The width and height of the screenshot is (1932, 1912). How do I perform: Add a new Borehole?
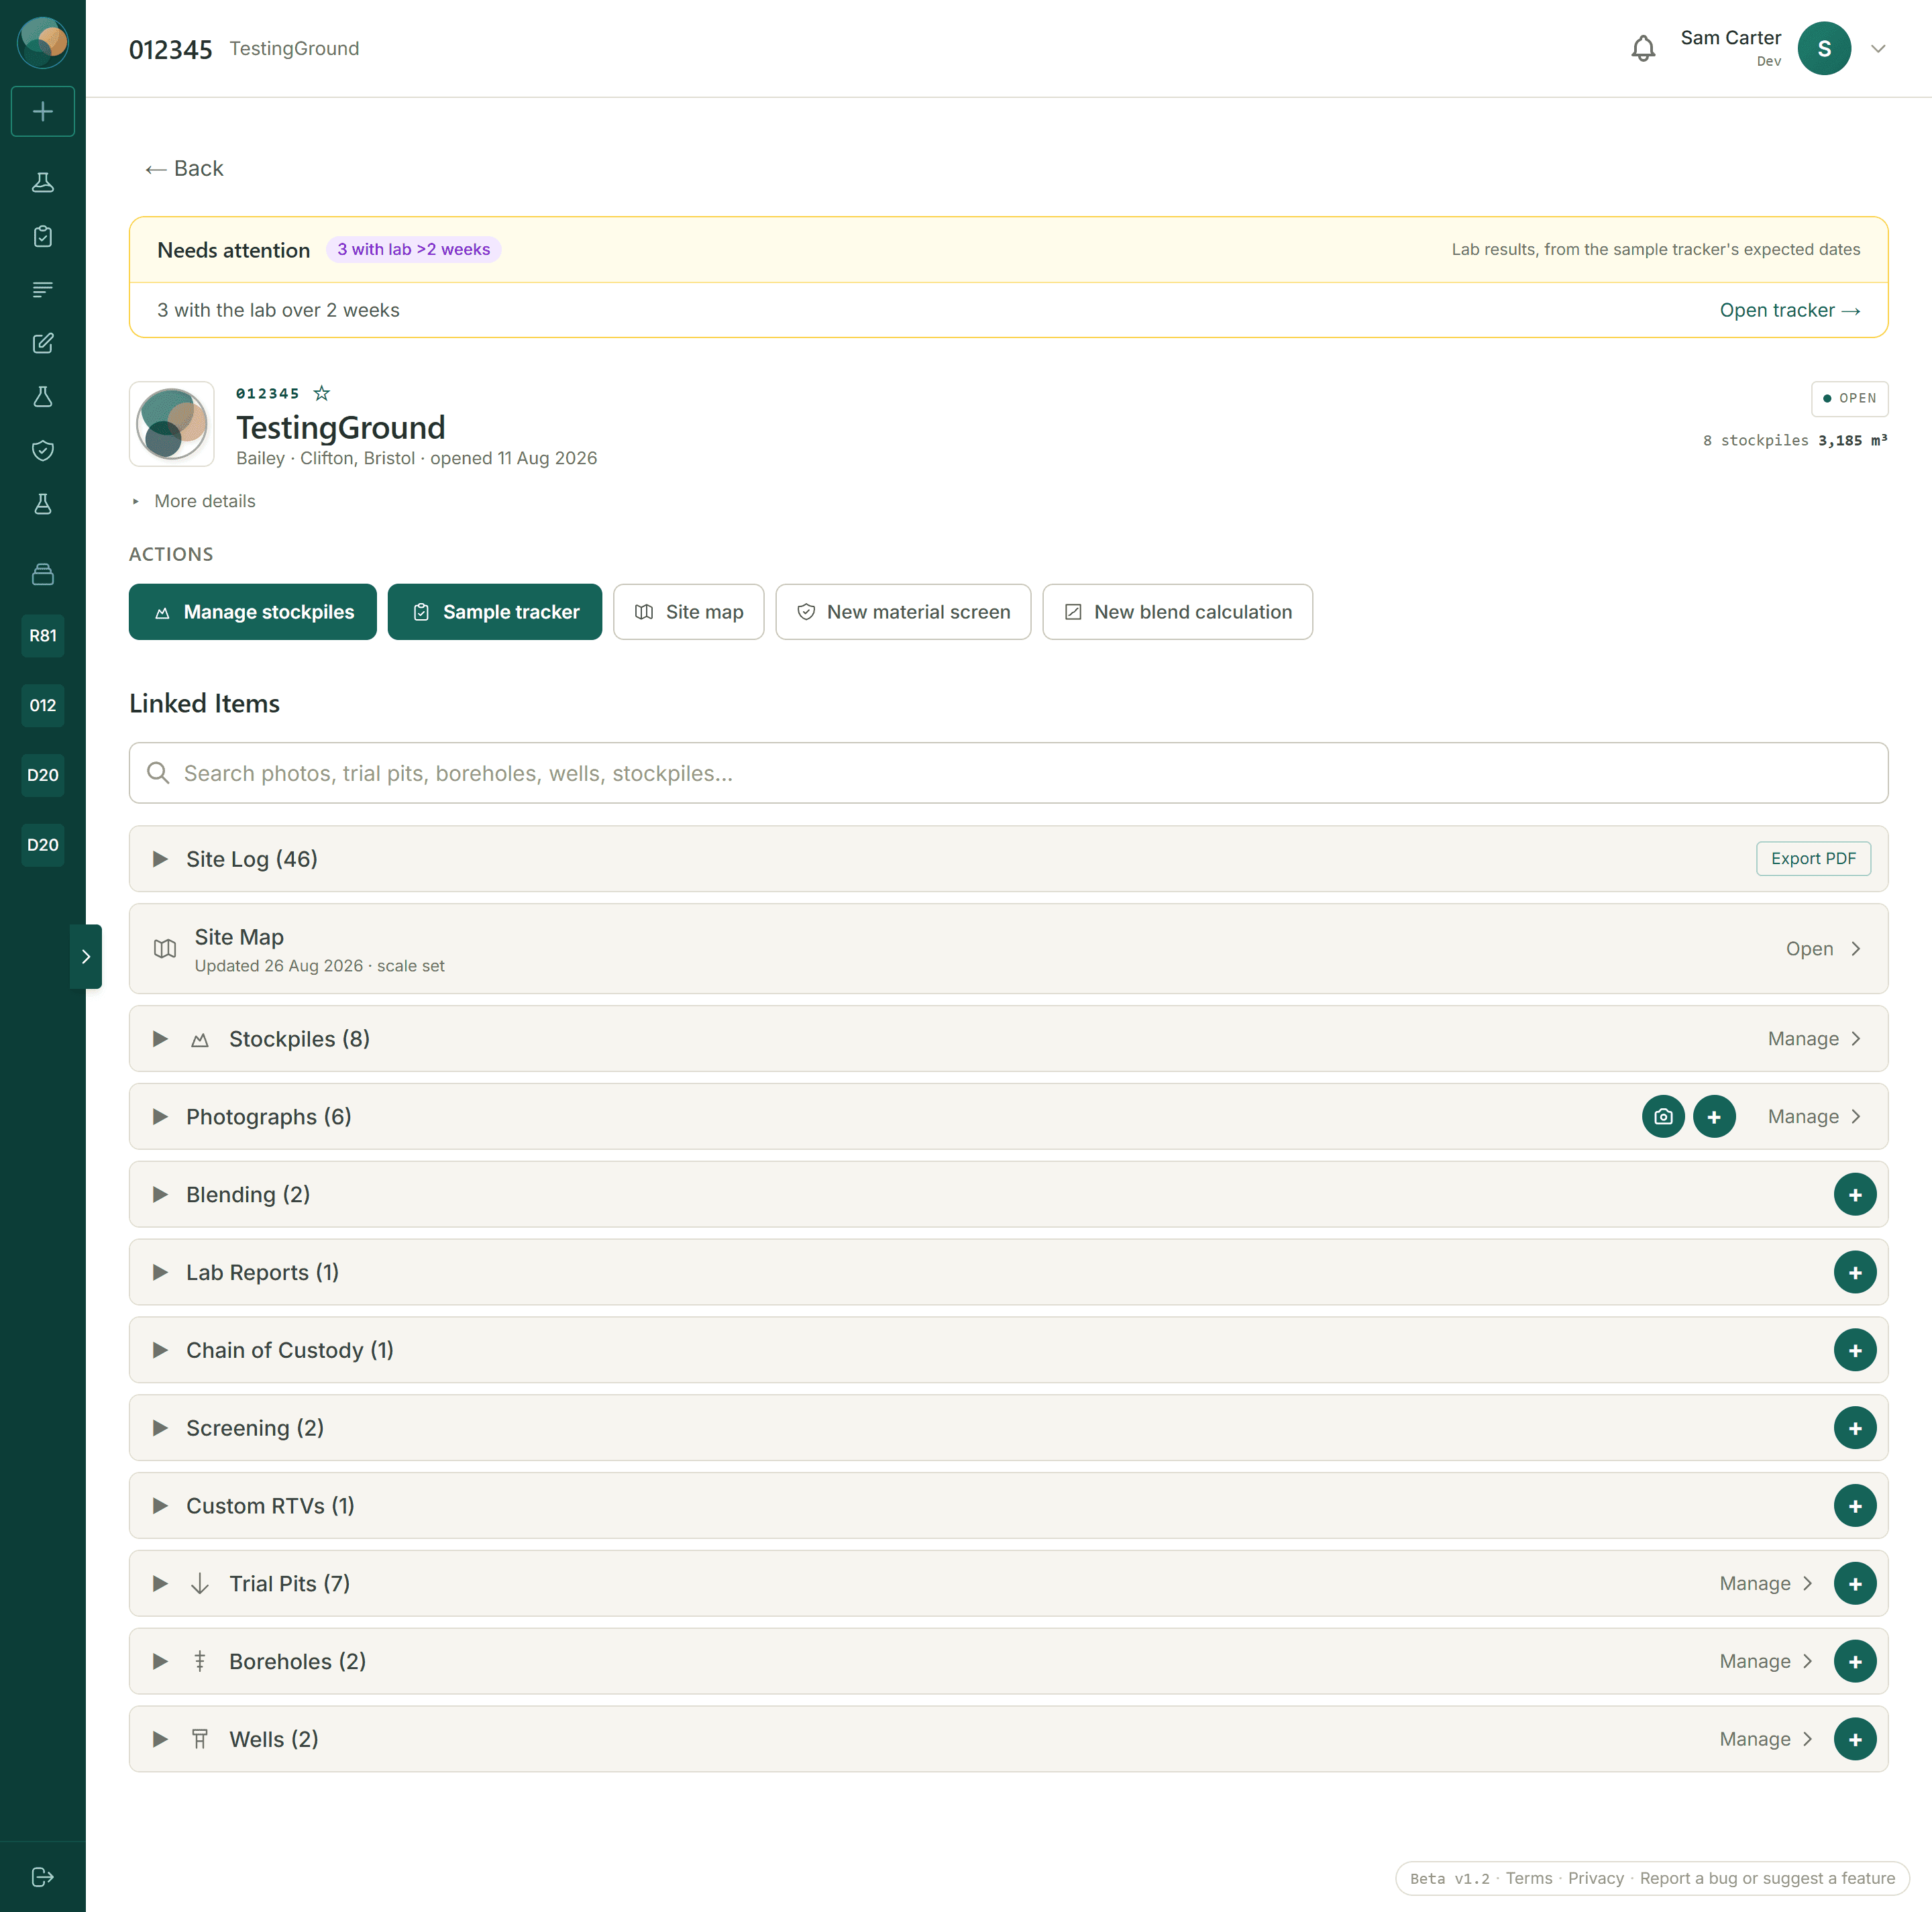[1855, 1661]
